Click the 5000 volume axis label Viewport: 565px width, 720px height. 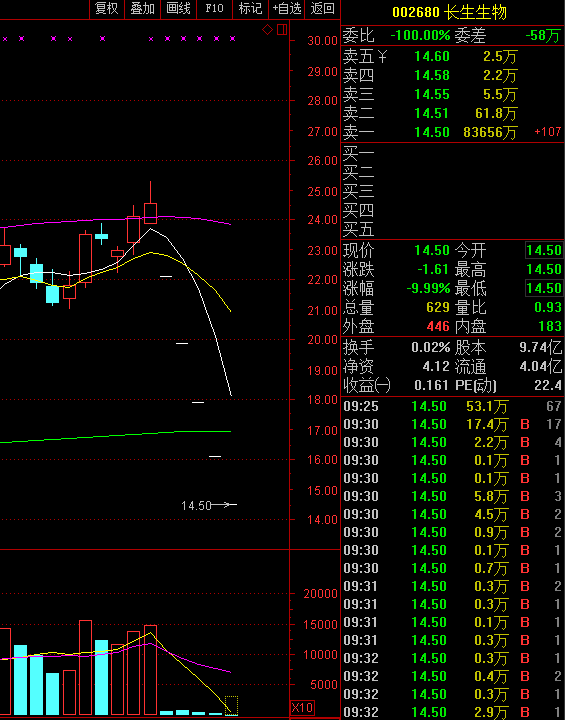tap(324, 685)
